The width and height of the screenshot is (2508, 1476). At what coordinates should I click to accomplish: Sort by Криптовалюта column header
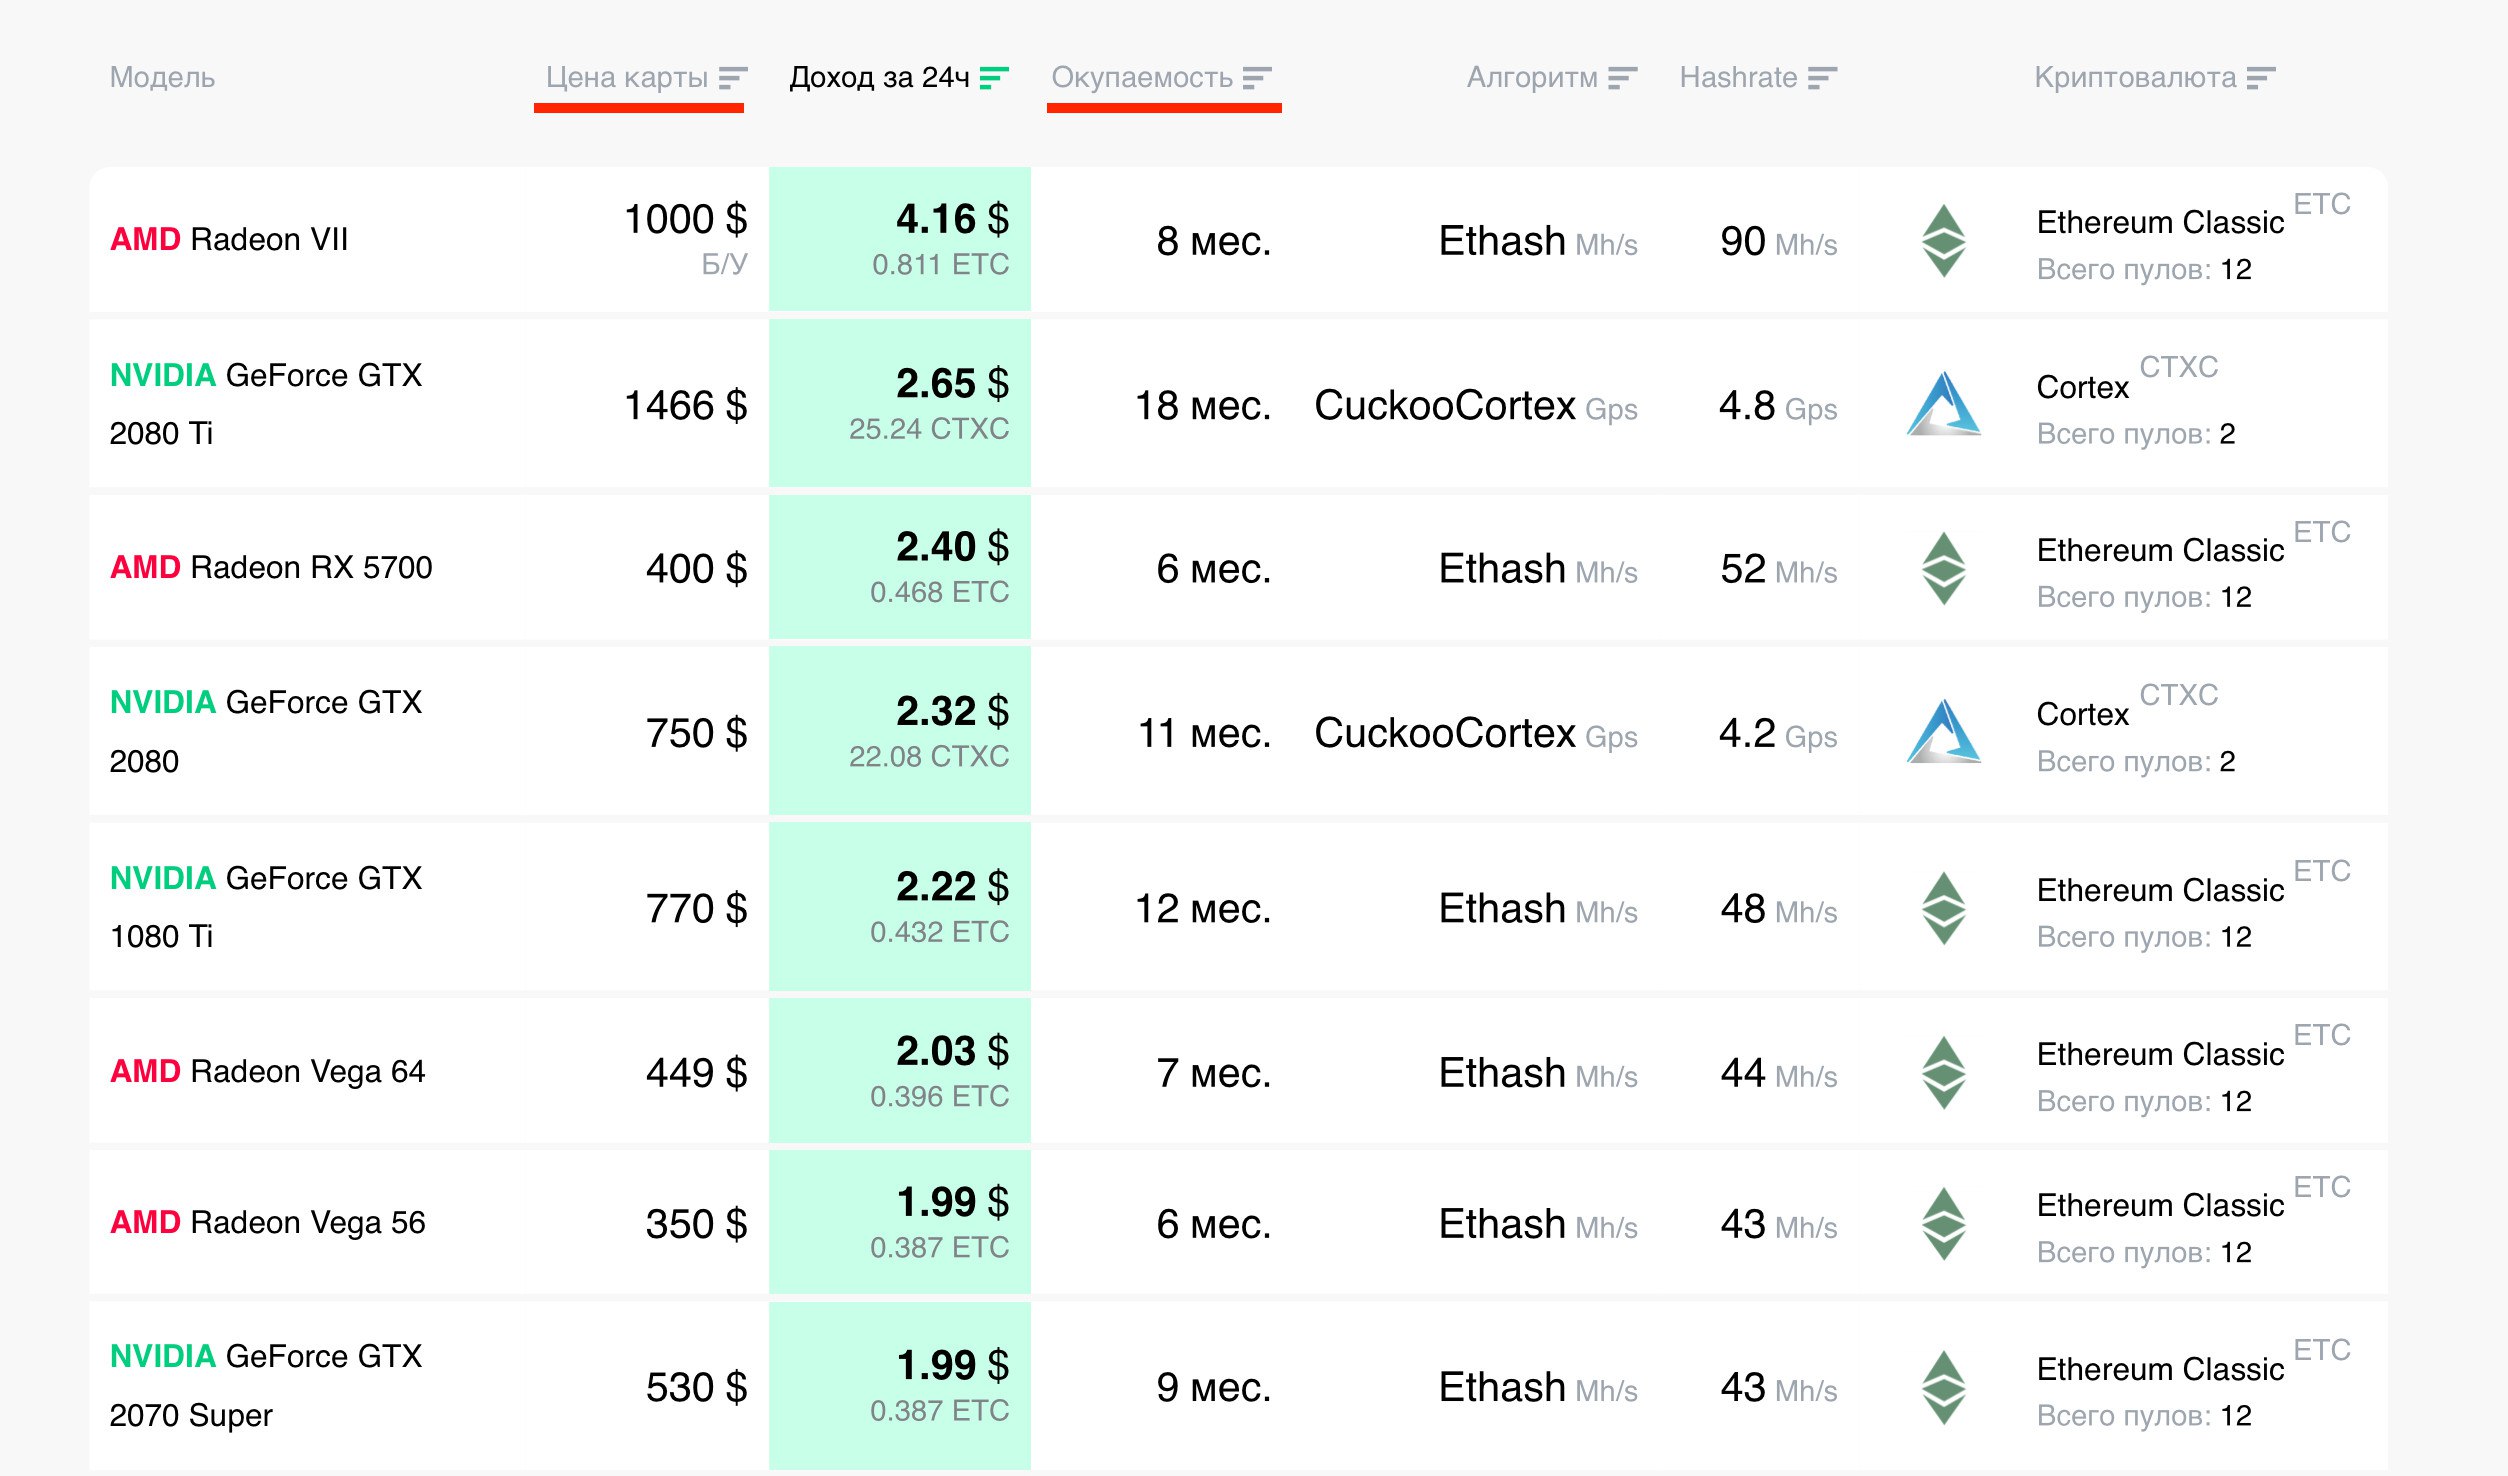[2154, 78]
